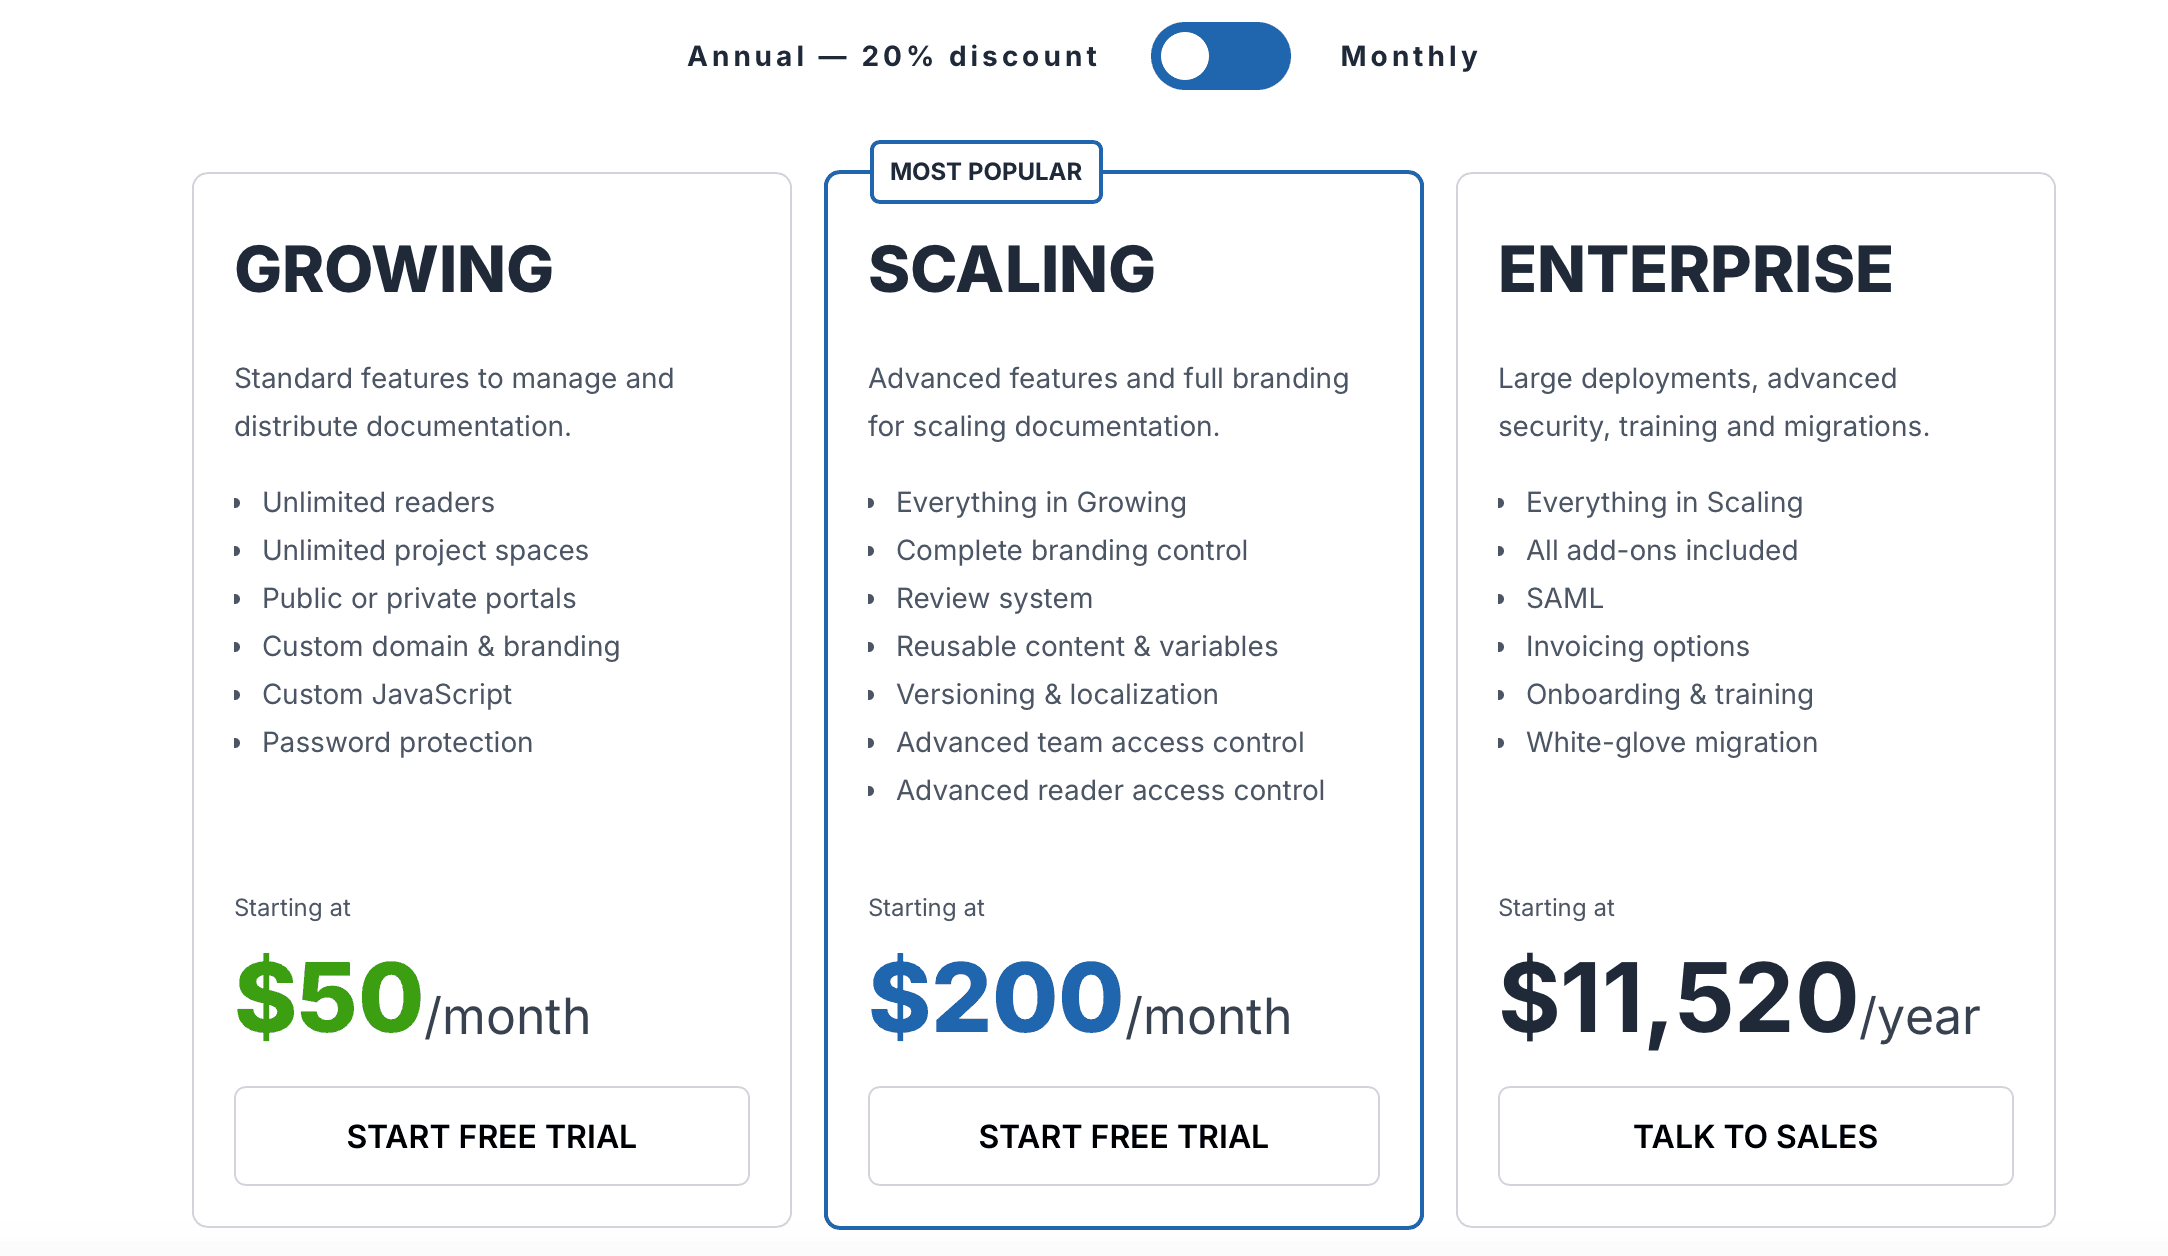Click Advanced reader access control item

coord(1110,790)
